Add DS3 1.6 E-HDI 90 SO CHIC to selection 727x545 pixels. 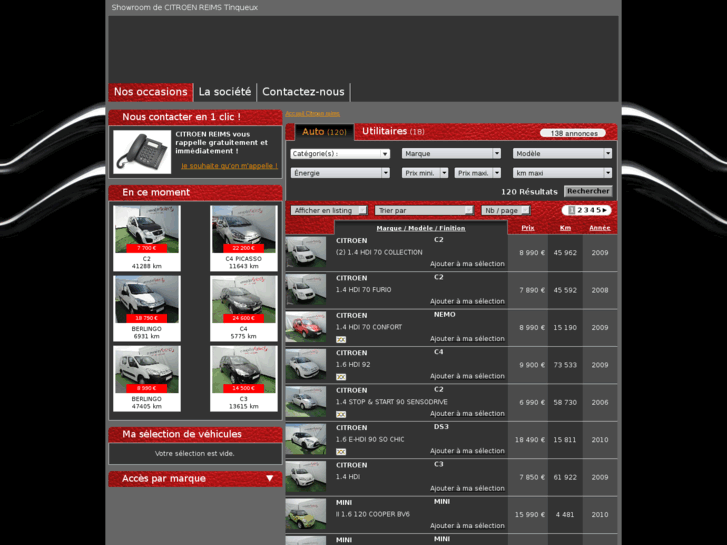tap(467, 451)
